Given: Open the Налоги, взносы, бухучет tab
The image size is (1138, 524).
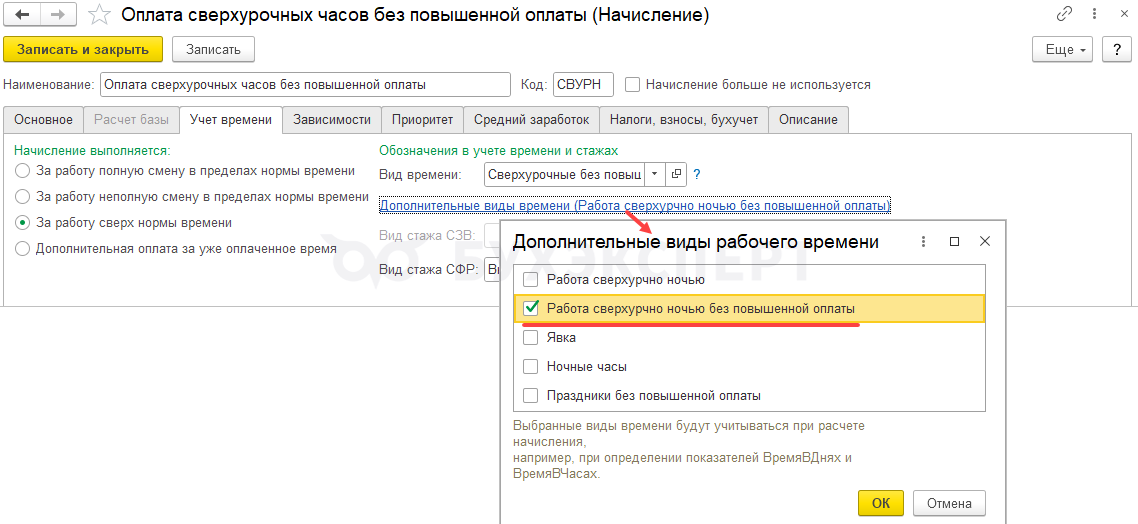Looking at the screenshot, I should pos(684,120).
